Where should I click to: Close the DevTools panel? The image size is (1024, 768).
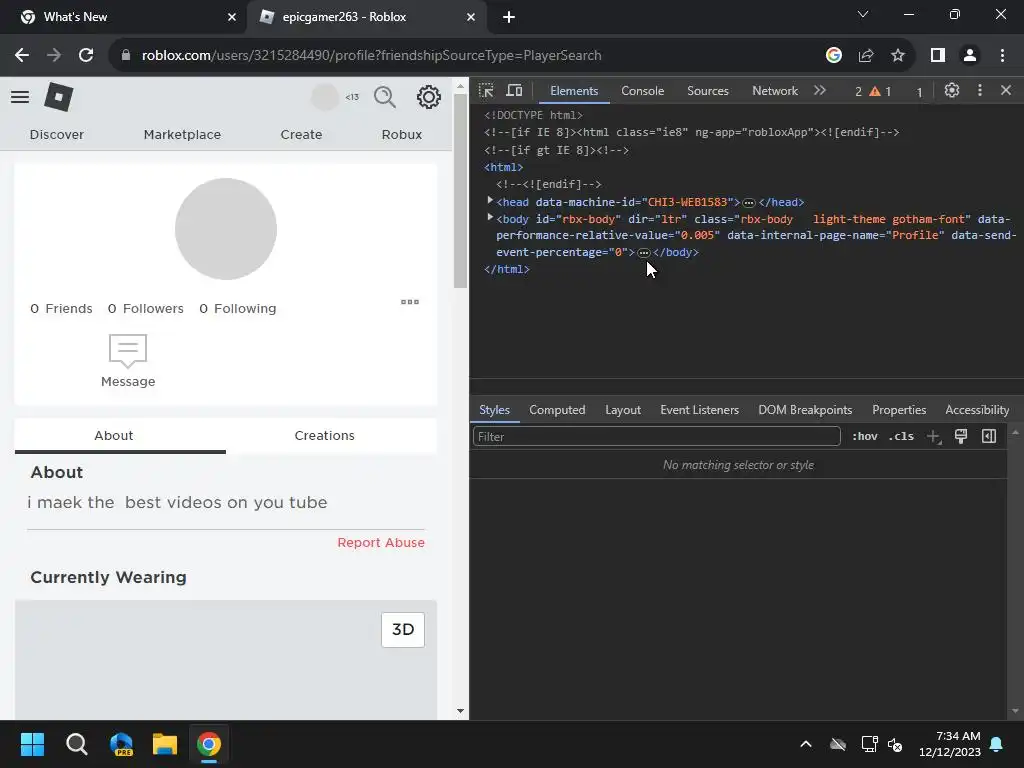[x=1006, y=91]
